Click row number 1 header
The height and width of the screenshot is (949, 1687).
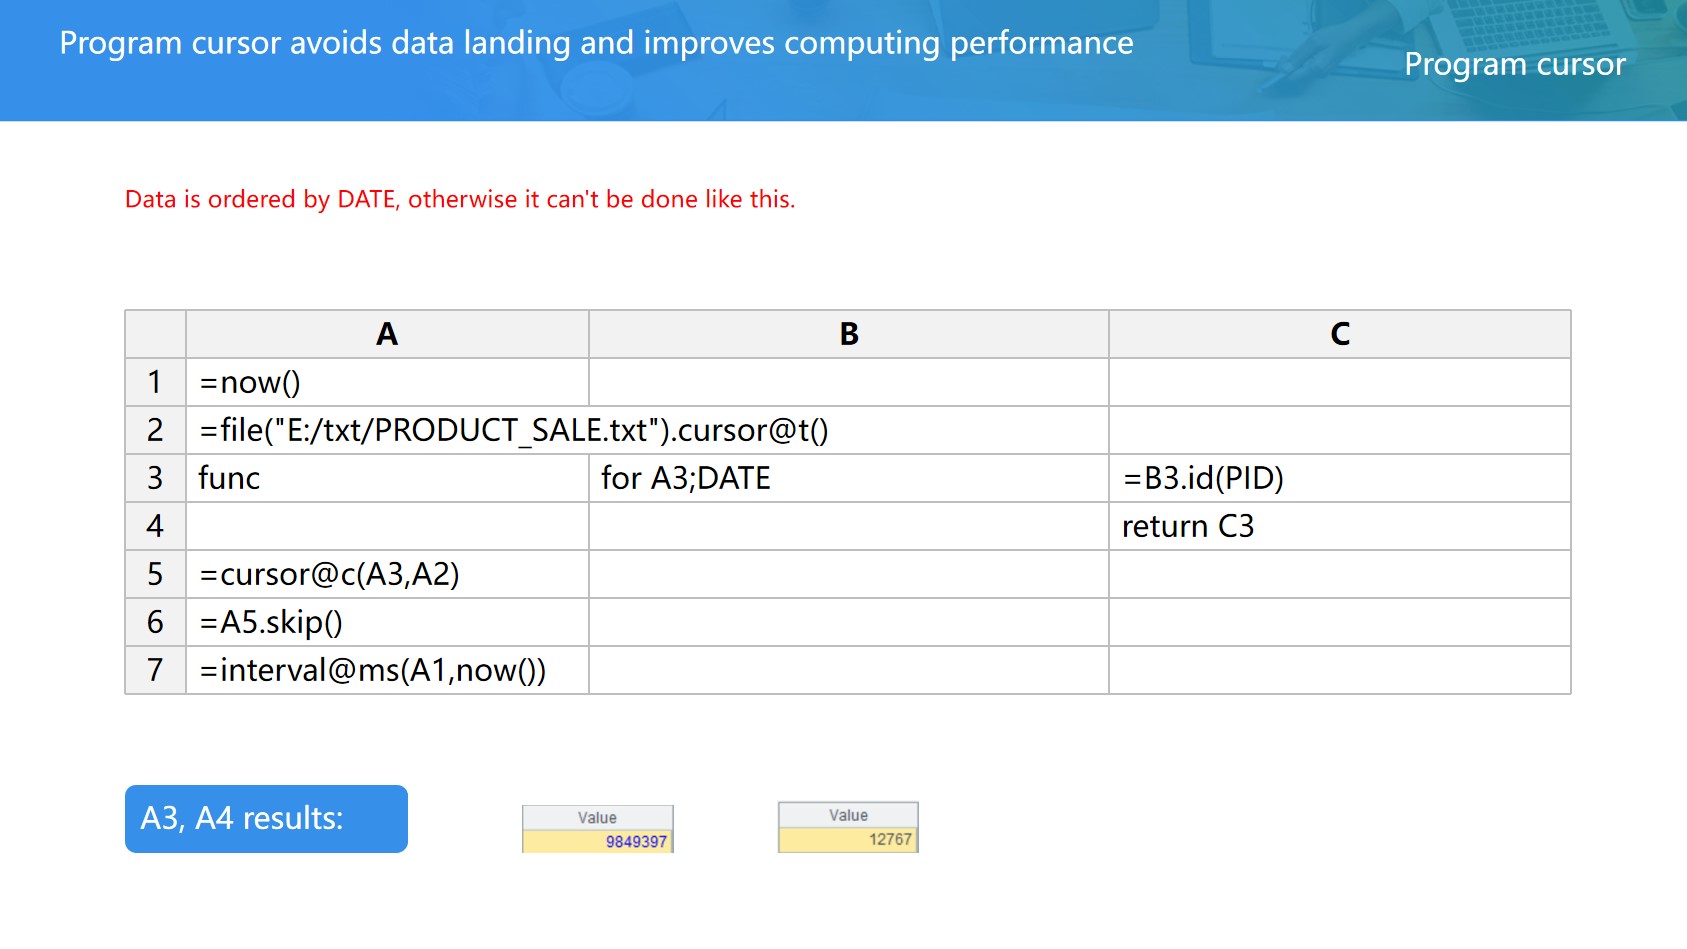(155, 383)
